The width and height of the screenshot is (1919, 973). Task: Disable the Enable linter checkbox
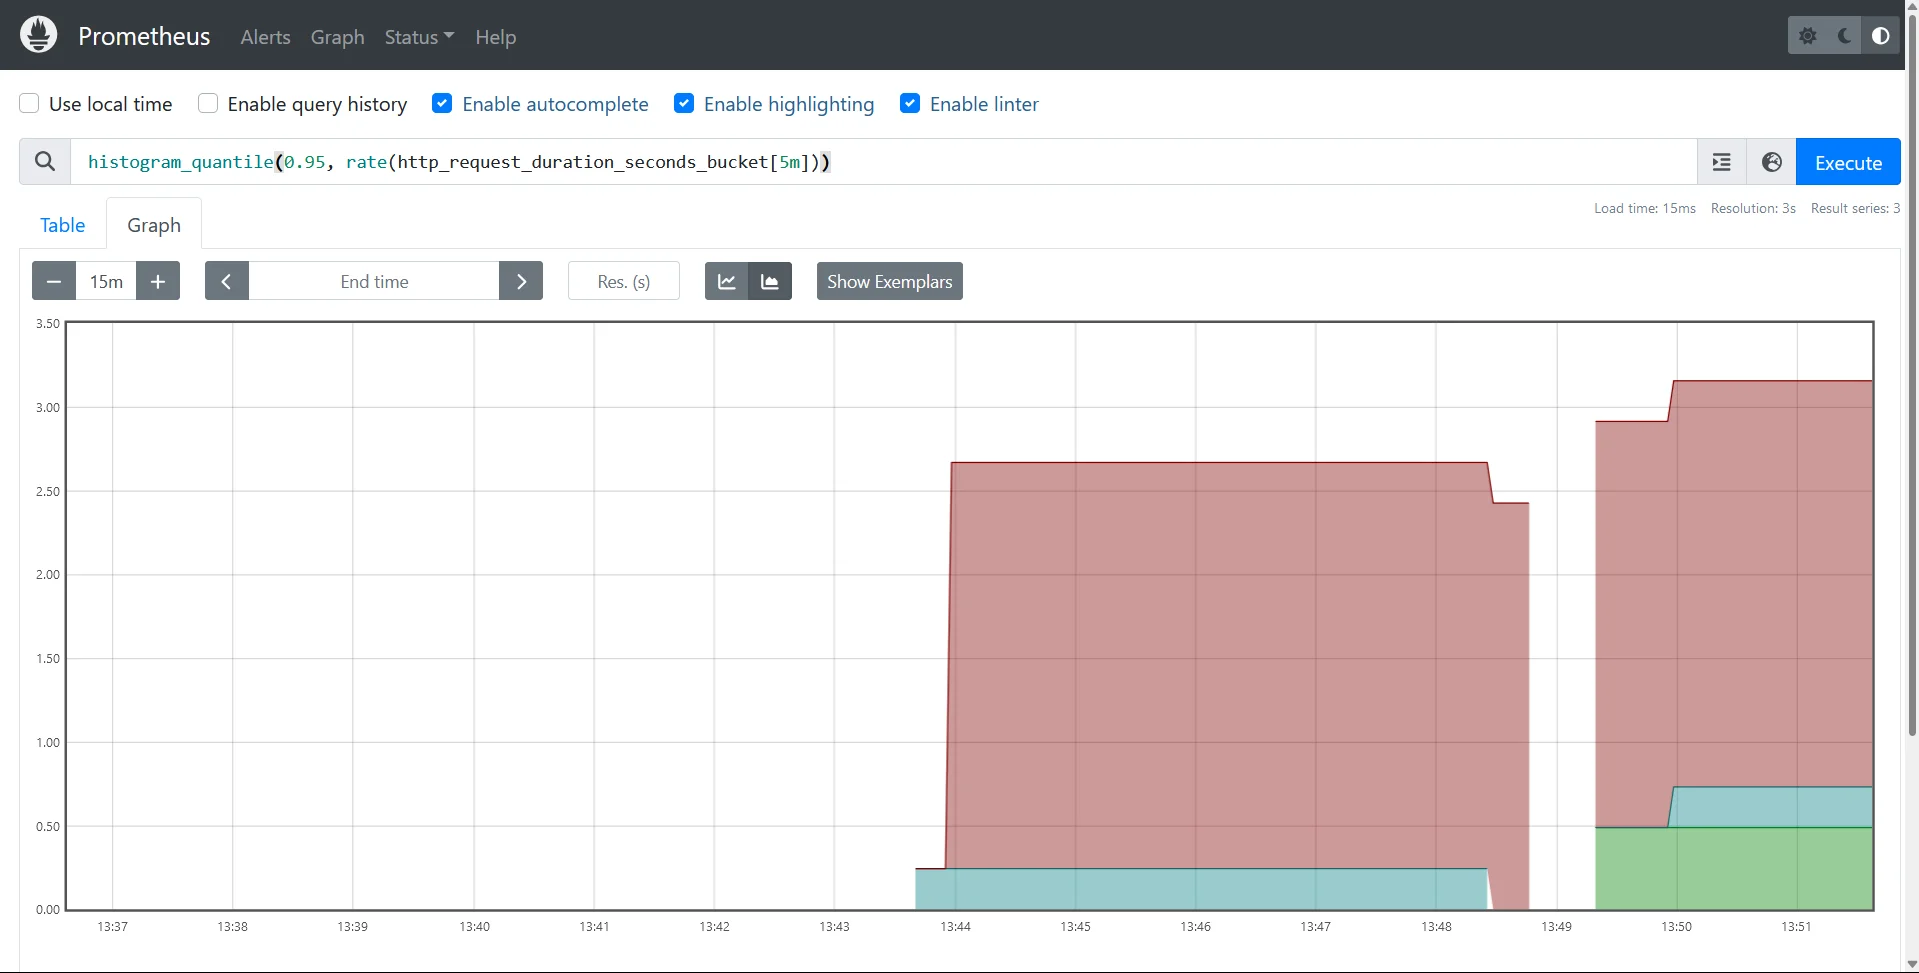910,103
